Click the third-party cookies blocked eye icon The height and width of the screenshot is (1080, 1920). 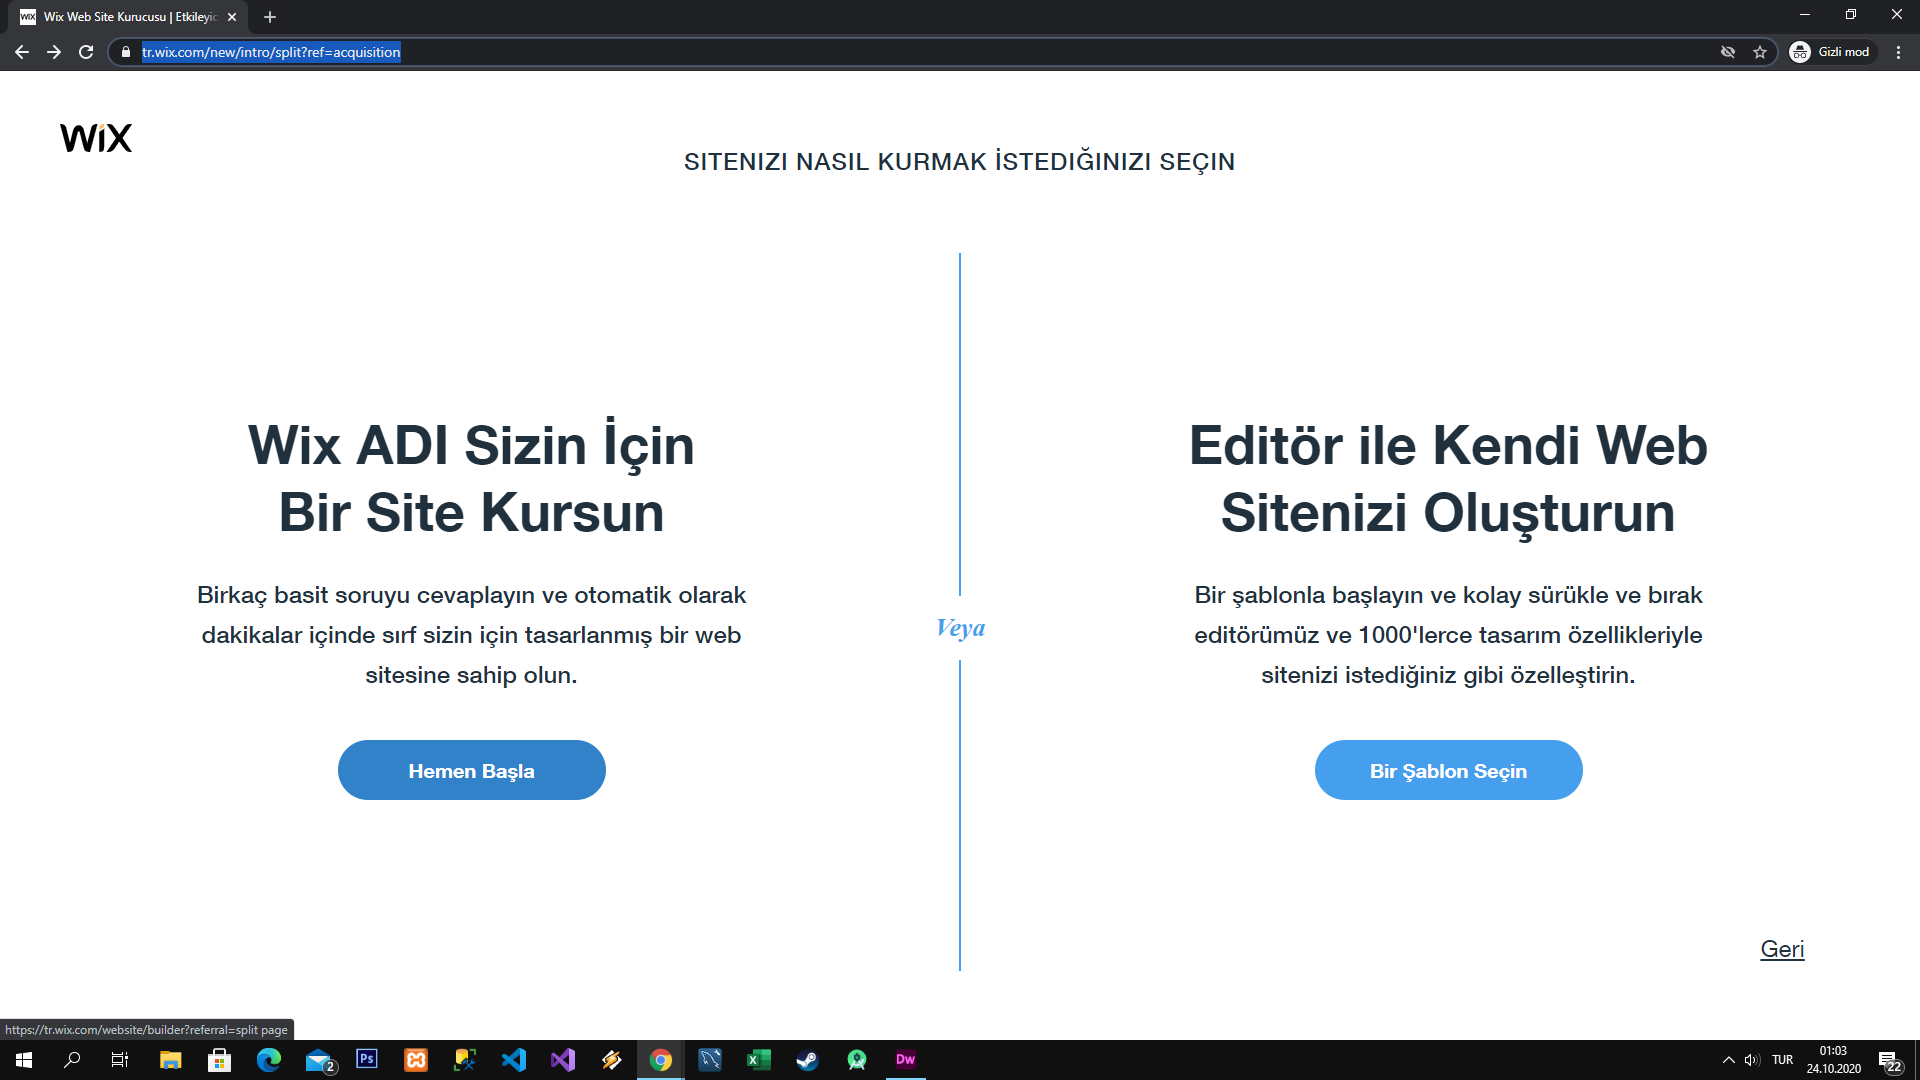pyautogui.click(x=1727, y=52)
